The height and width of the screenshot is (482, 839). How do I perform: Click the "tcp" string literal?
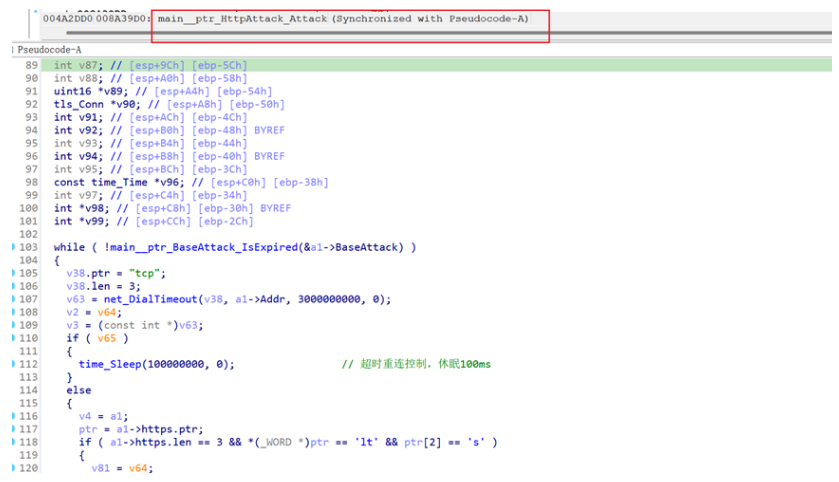pos(144,273)
